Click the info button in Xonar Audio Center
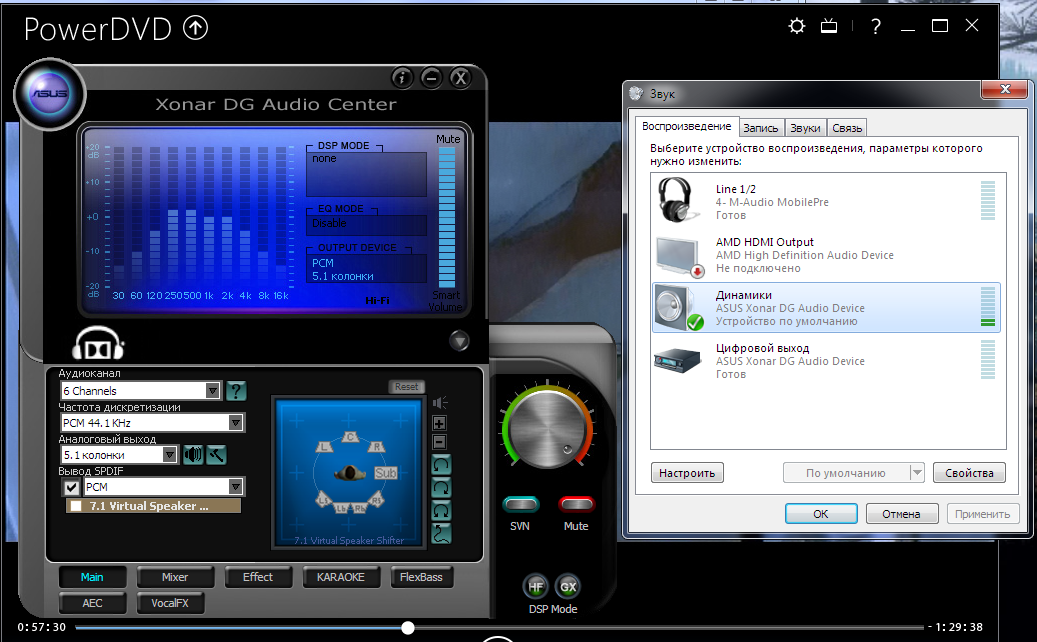The width and height of the screenshot is (1037, 642). 402,77
